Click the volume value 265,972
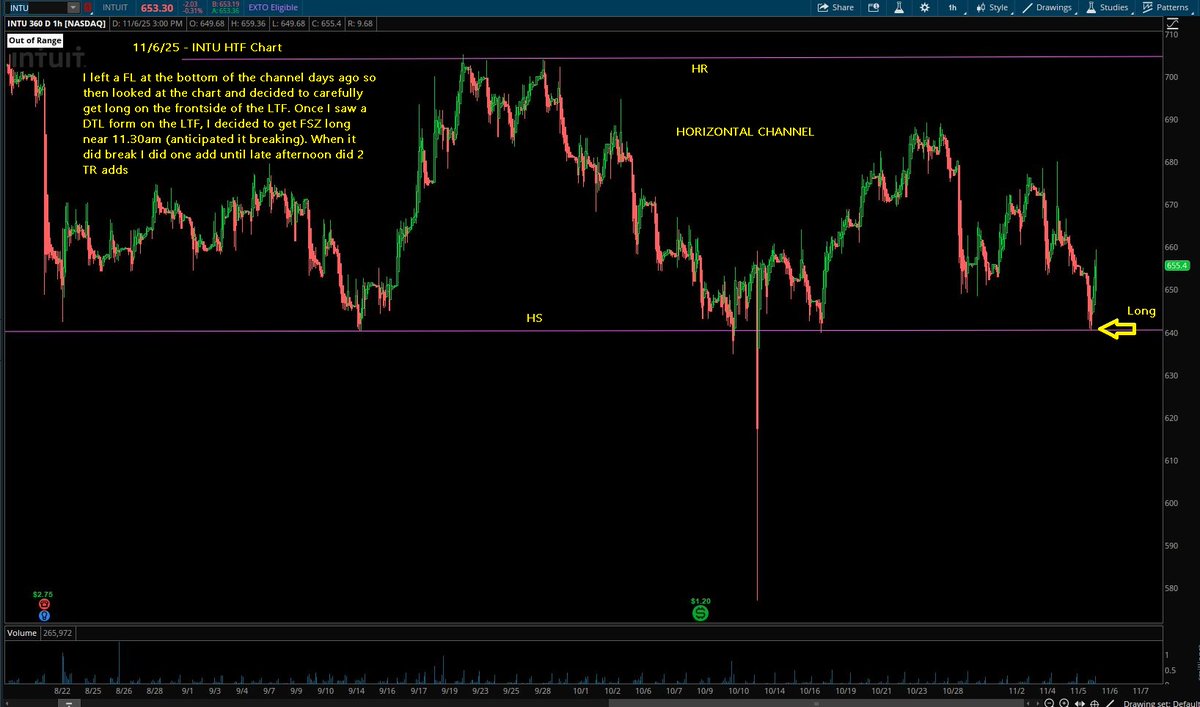1200x707 pixels. pos(59,633)
